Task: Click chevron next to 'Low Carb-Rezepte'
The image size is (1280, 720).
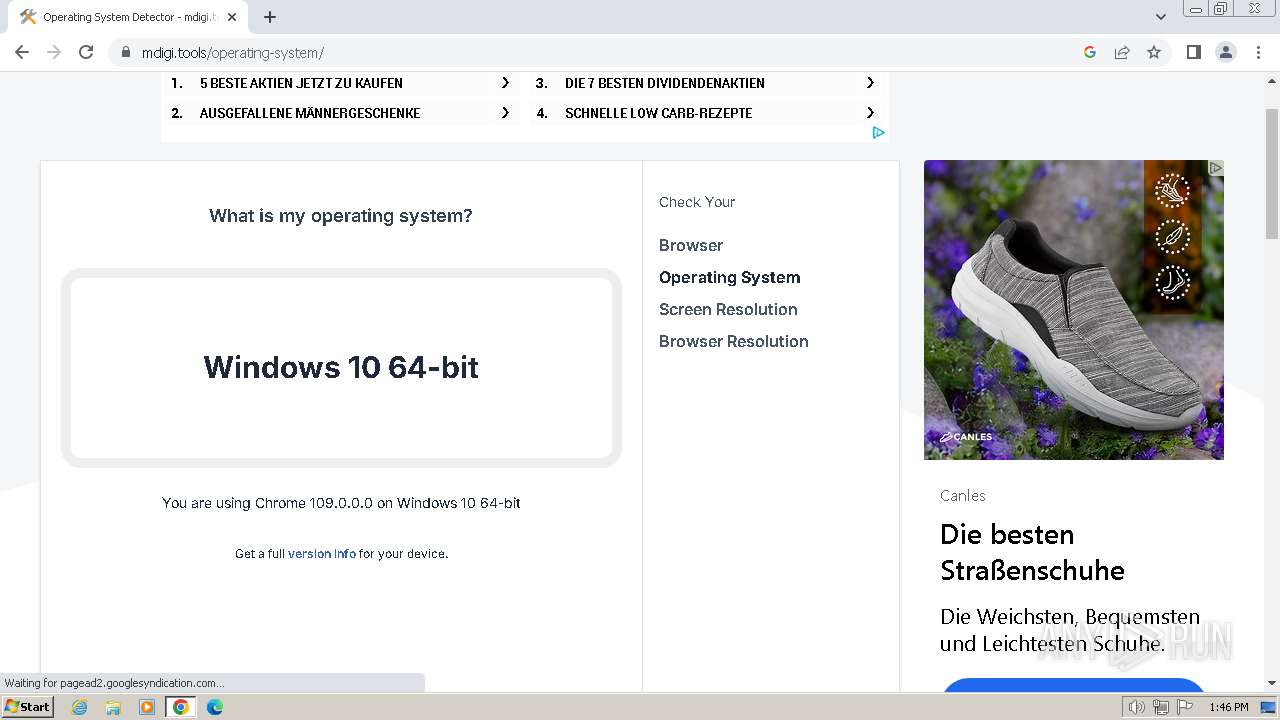Action: [x=870, y=113]
